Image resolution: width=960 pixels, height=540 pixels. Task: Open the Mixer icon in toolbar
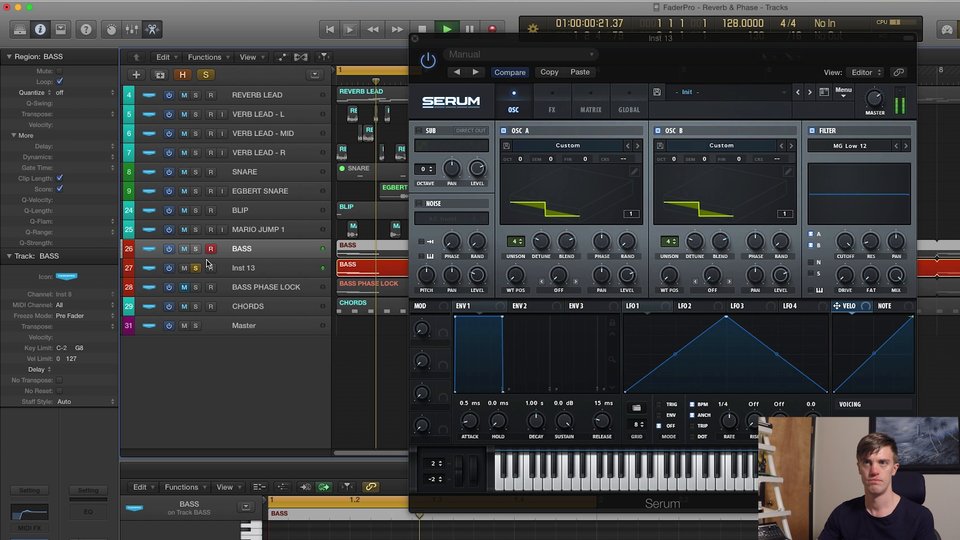(132, 29)
